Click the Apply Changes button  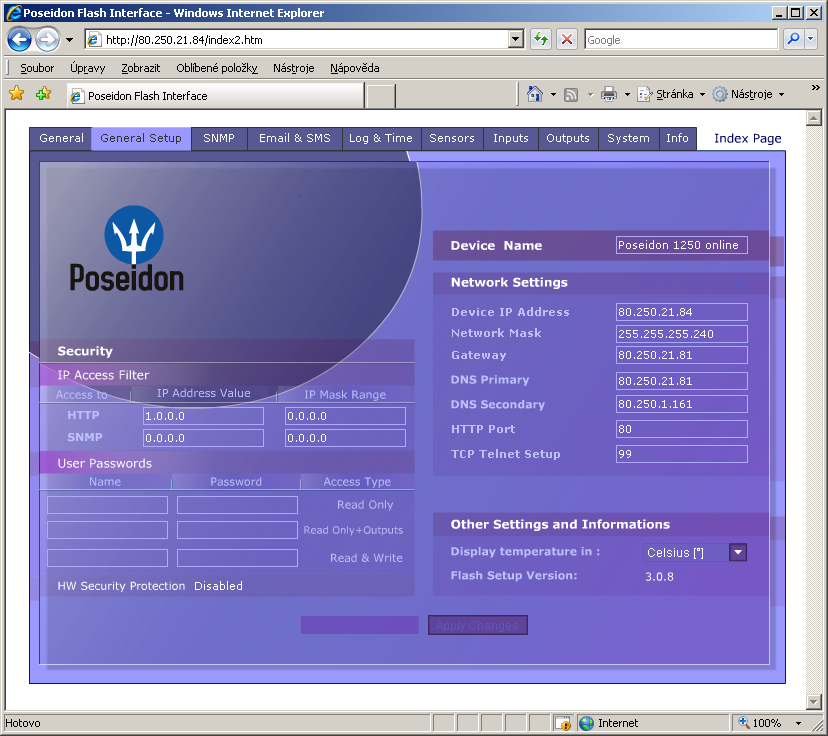point(477,625)
